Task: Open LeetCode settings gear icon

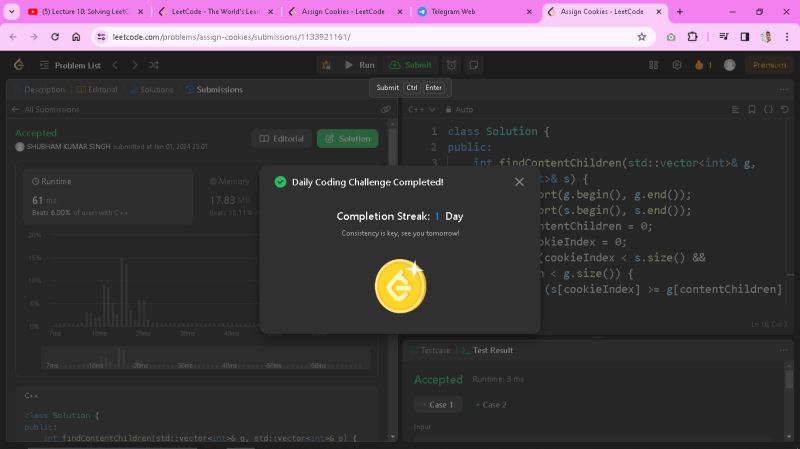Action: pyautogui.click(x=677, y=65)
